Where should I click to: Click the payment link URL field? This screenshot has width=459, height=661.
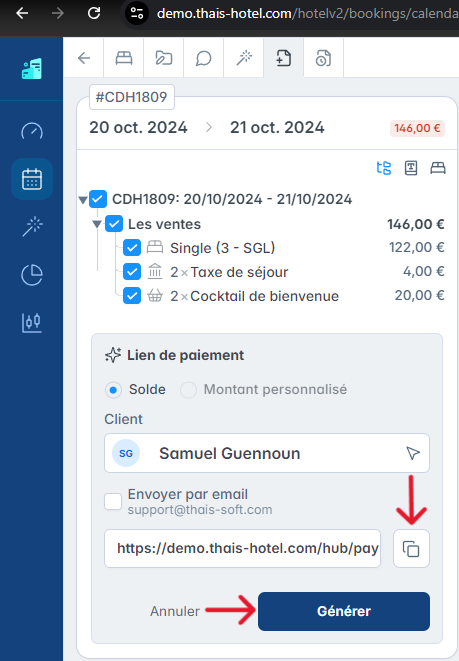(x=242, y=548)
